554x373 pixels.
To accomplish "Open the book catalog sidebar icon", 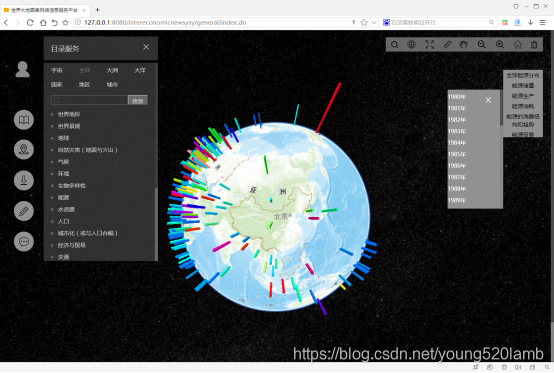I will [x=24, y=120].
